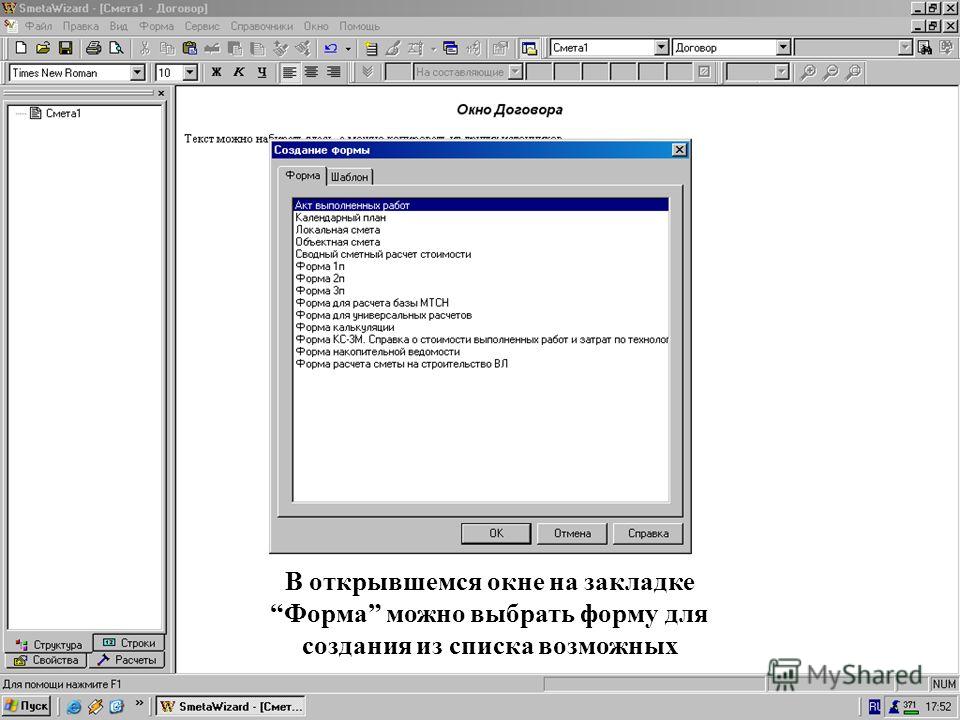Create a new document via toolbar icon
Viewport: 960px width, 720px height.
point(21,48)
